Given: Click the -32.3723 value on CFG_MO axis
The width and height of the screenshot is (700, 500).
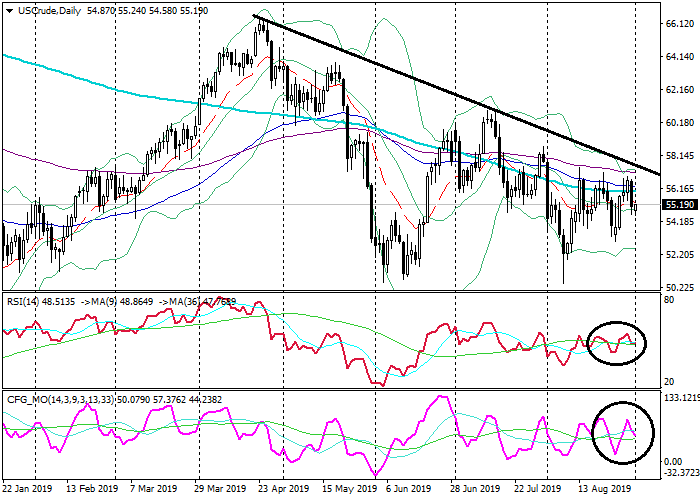Looking at the screenshot, I should pyautogui.click(x=678, y=472).
